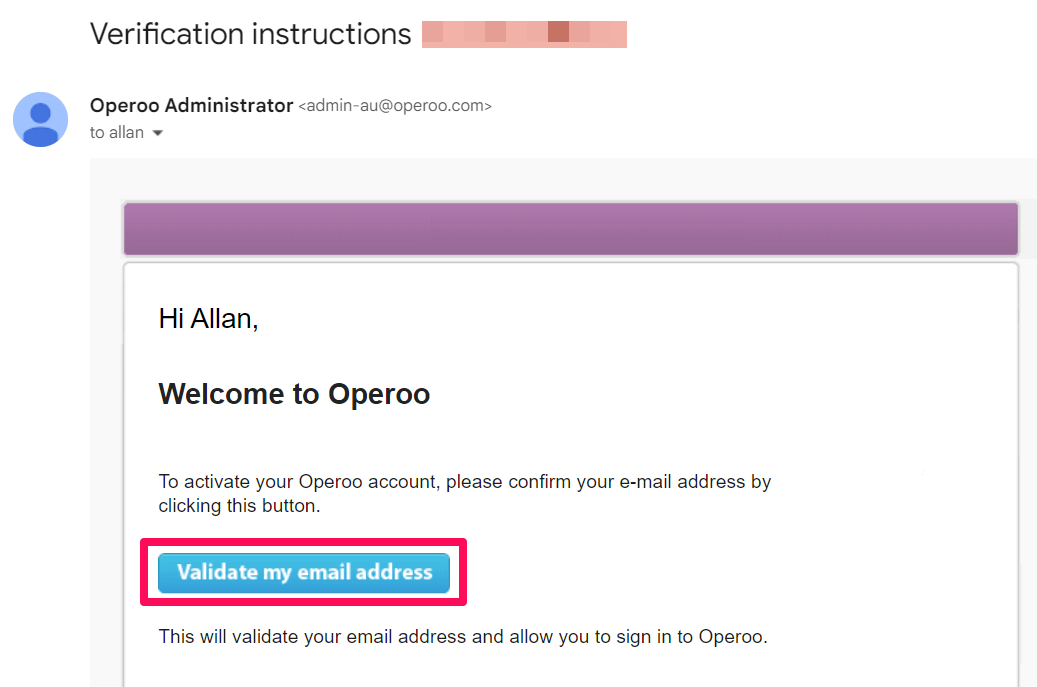This screenshot has width=1037, height=687.
Task: Click the 'clicking this button.' text line
Action: click(239, 506)
